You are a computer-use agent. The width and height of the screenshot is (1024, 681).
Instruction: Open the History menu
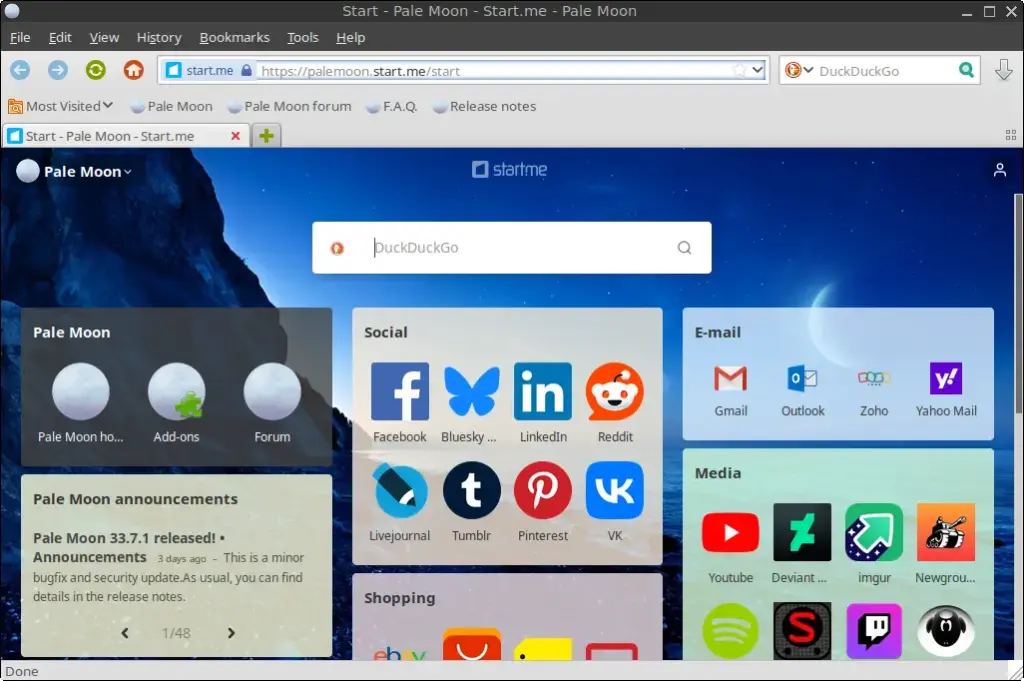click(x=159, y=37)
